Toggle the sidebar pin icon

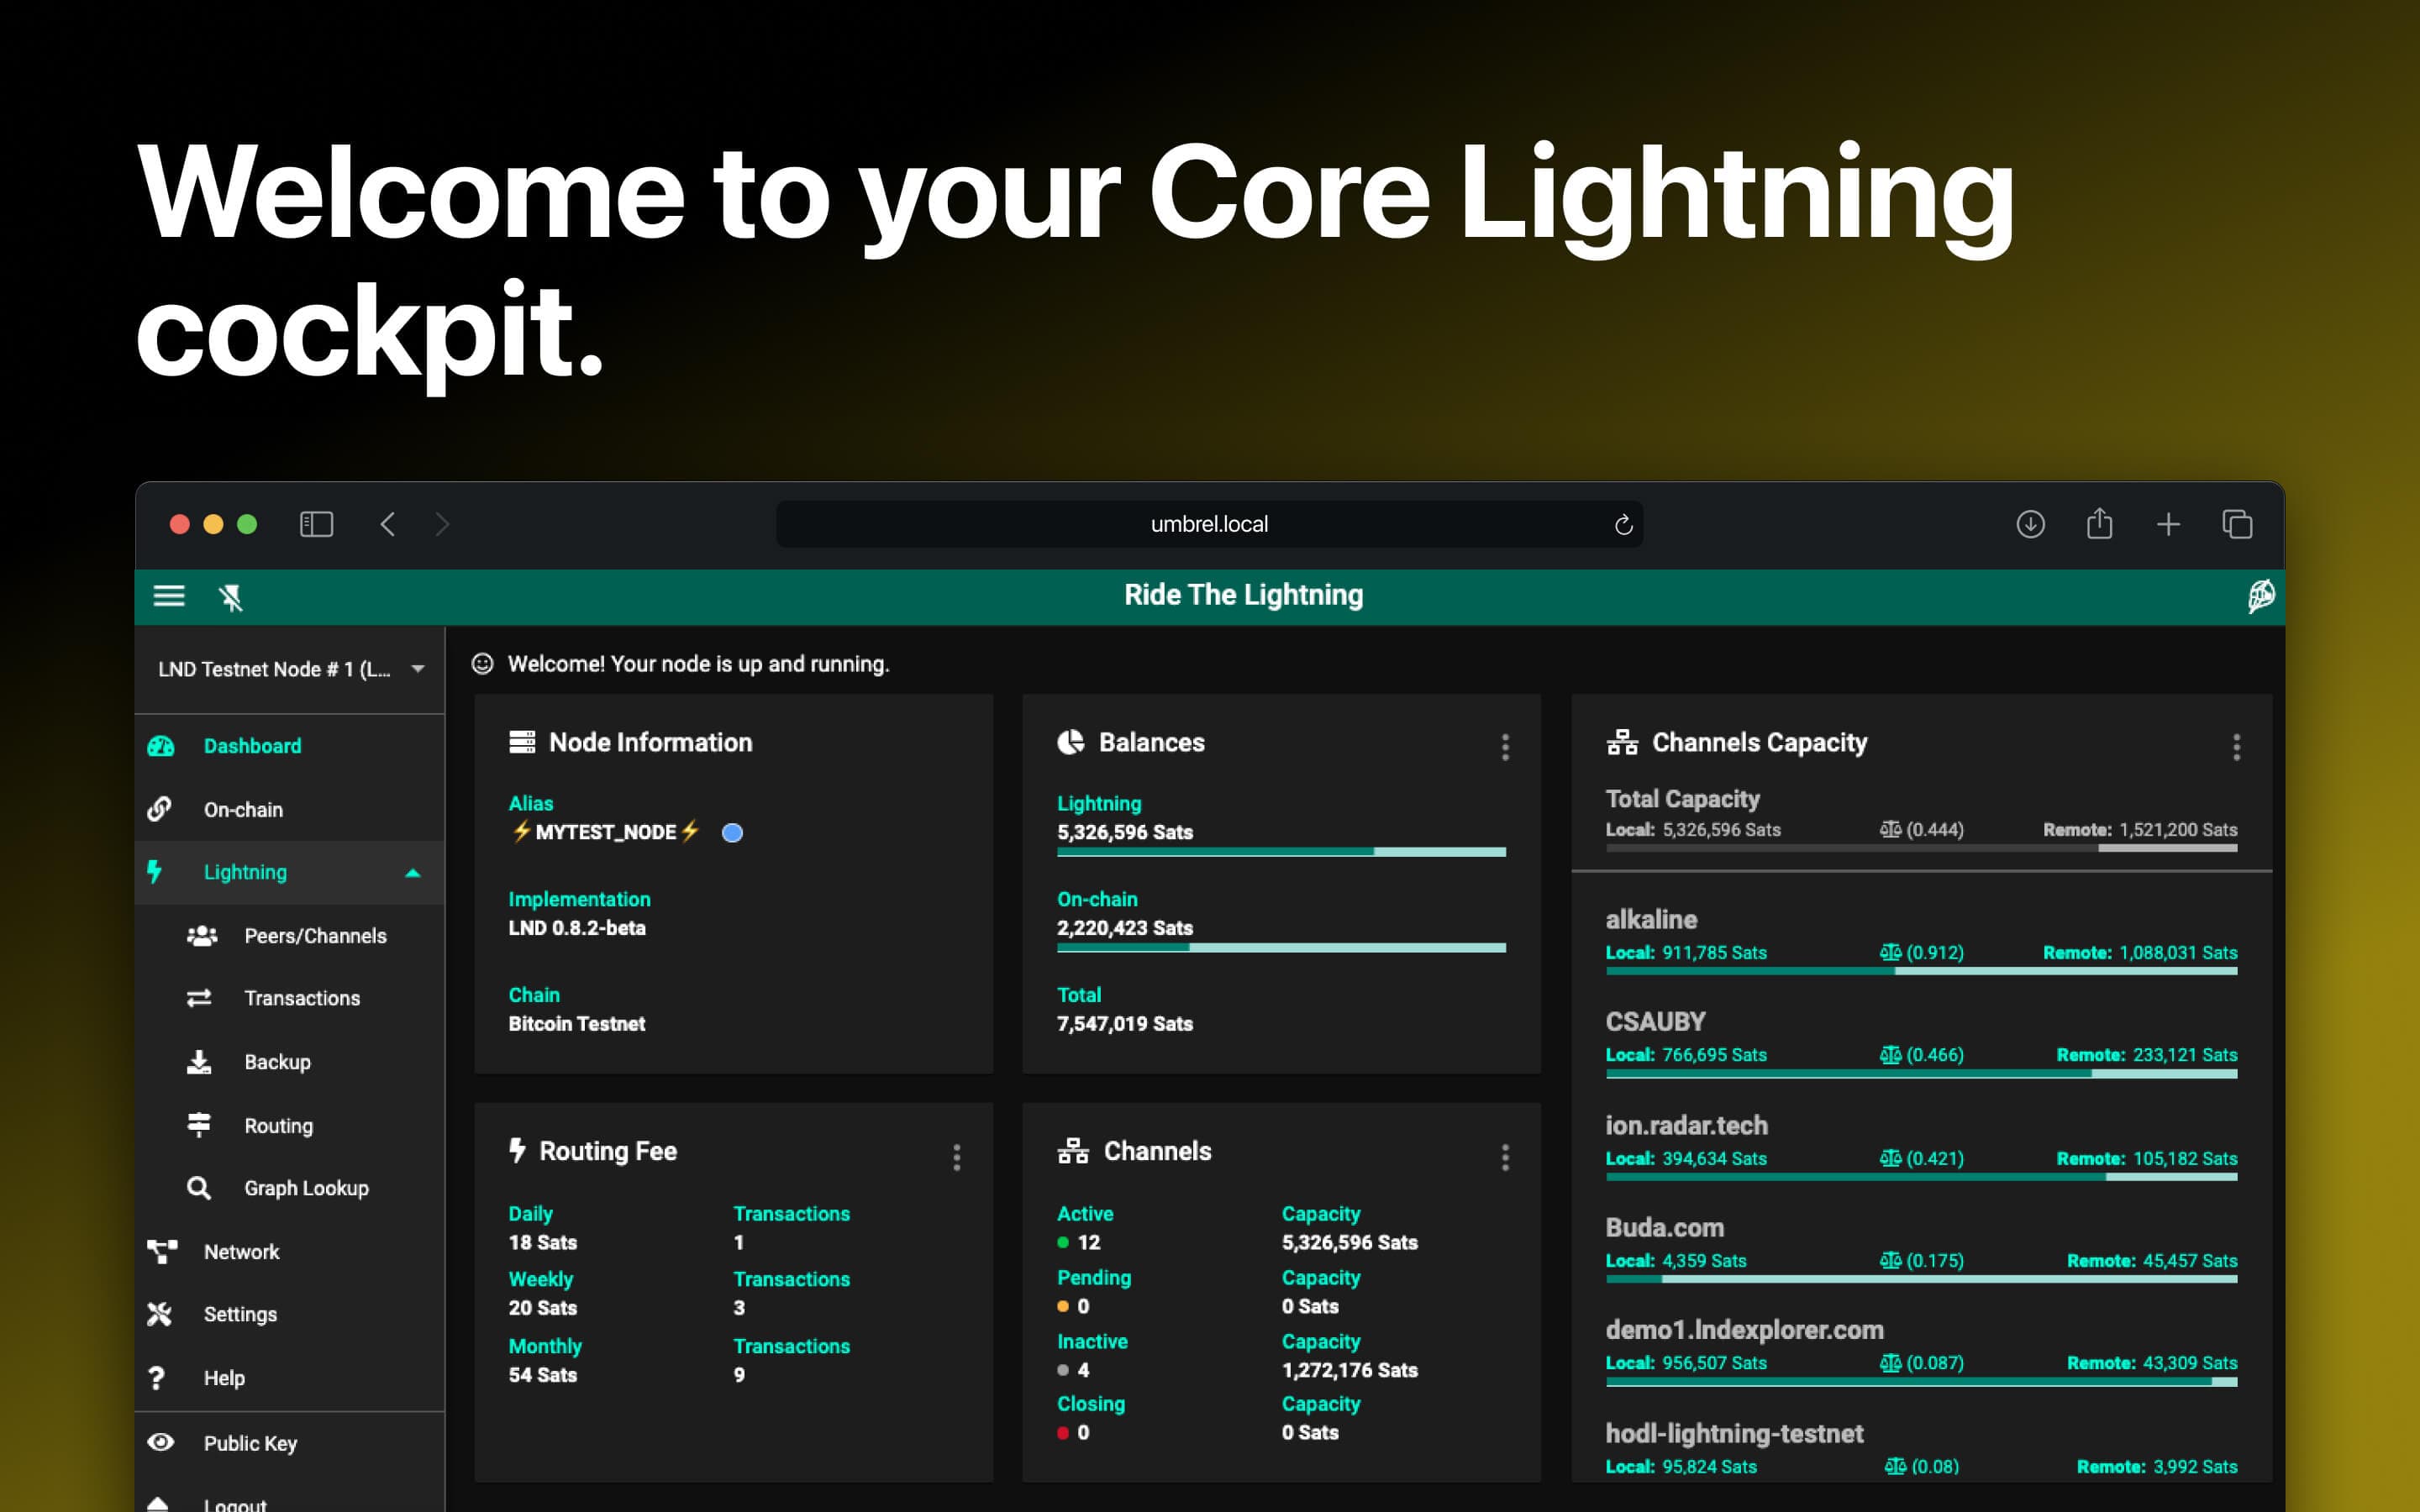tap(231, 598)
